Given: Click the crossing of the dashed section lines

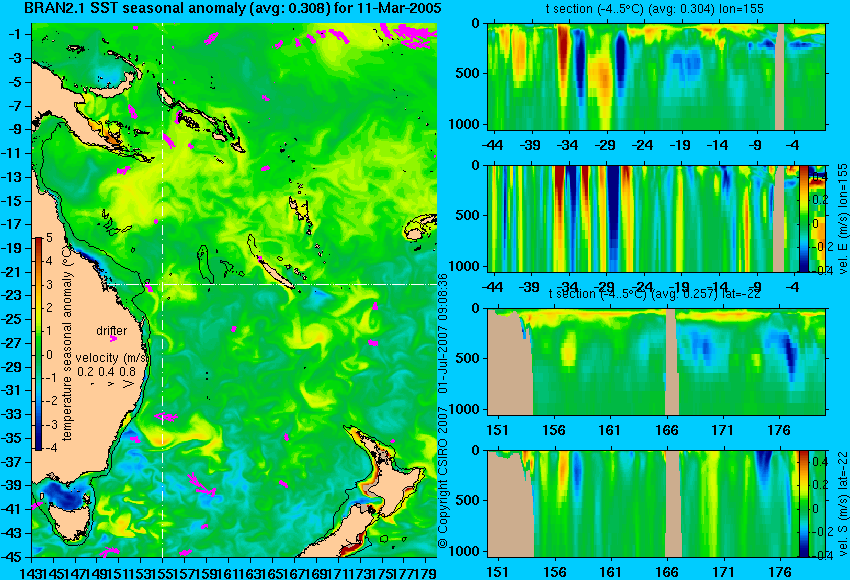Looking at the screenshot, I should 163,284.
